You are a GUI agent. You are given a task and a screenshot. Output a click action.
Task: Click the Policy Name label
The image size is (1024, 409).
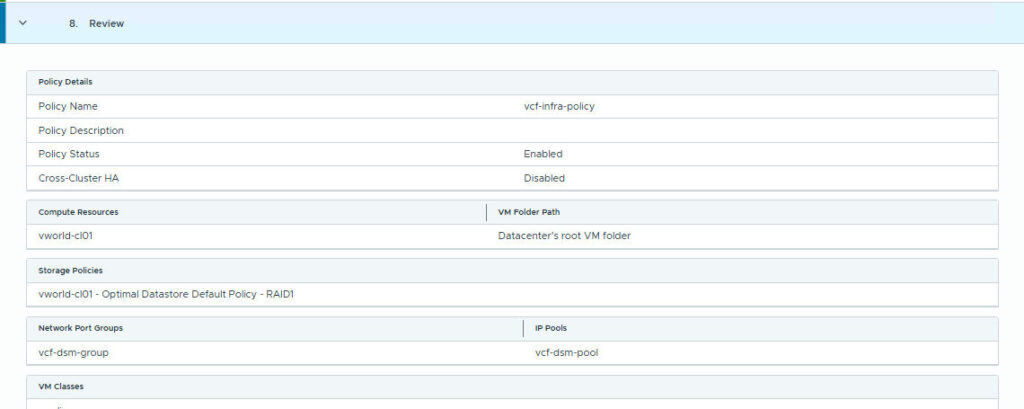68,106
